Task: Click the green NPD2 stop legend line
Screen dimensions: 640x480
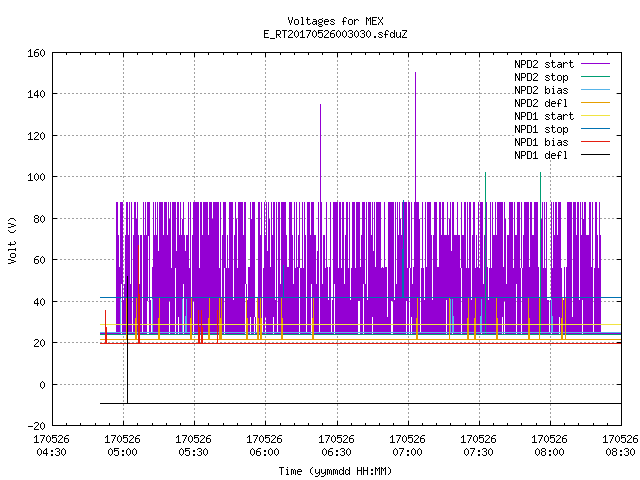Action: [x=595, y=76]
